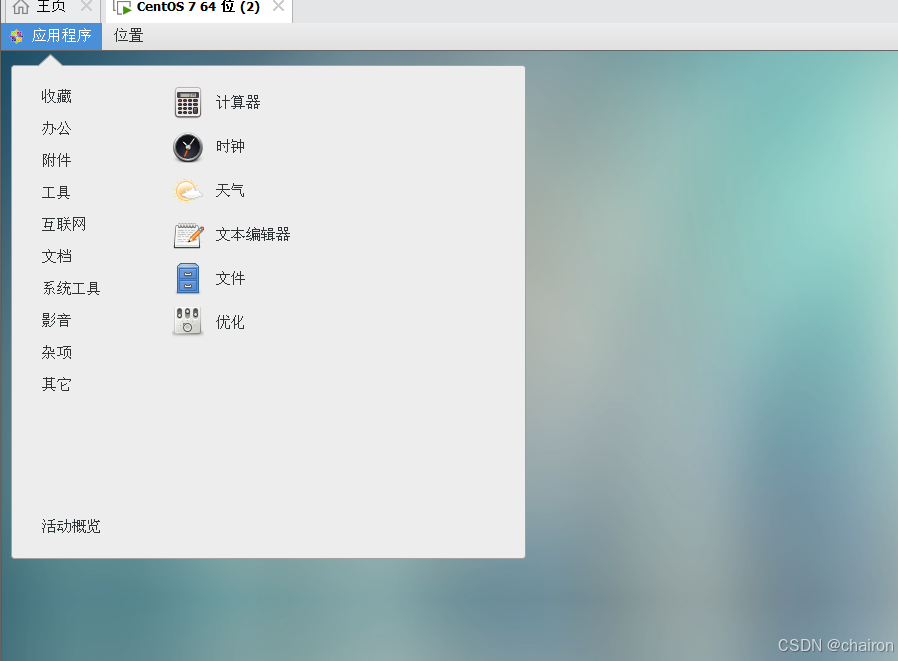Click the 应用程序 menu icon

point(15,36)
